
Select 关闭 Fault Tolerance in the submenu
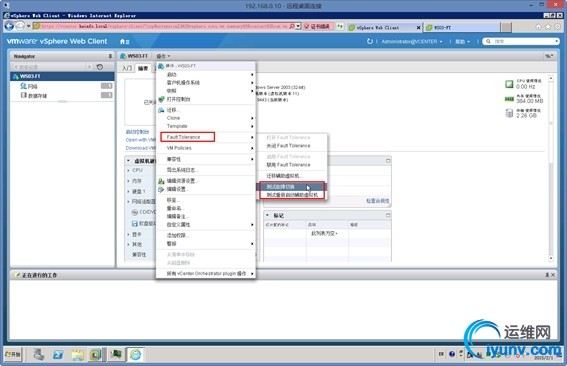[x=292, y=146]
